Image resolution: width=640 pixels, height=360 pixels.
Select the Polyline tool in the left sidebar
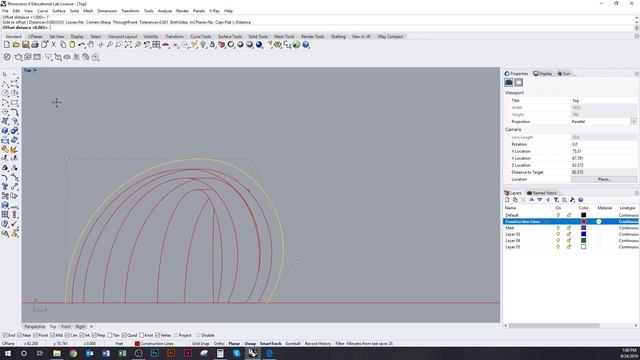[x=5, y=84]
